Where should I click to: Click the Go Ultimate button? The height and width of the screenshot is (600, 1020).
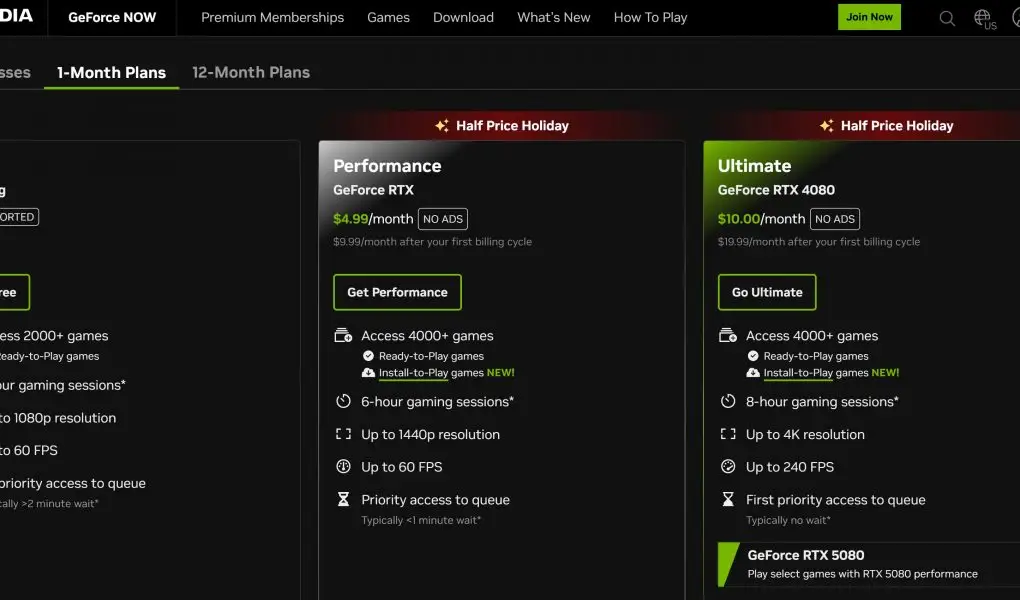767,292
